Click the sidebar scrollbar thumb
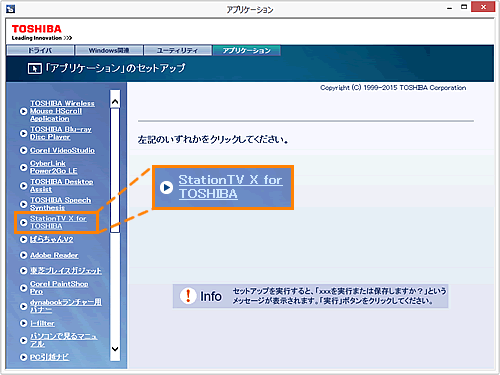This screenshot has height=375, width=500. coord(115,170)
